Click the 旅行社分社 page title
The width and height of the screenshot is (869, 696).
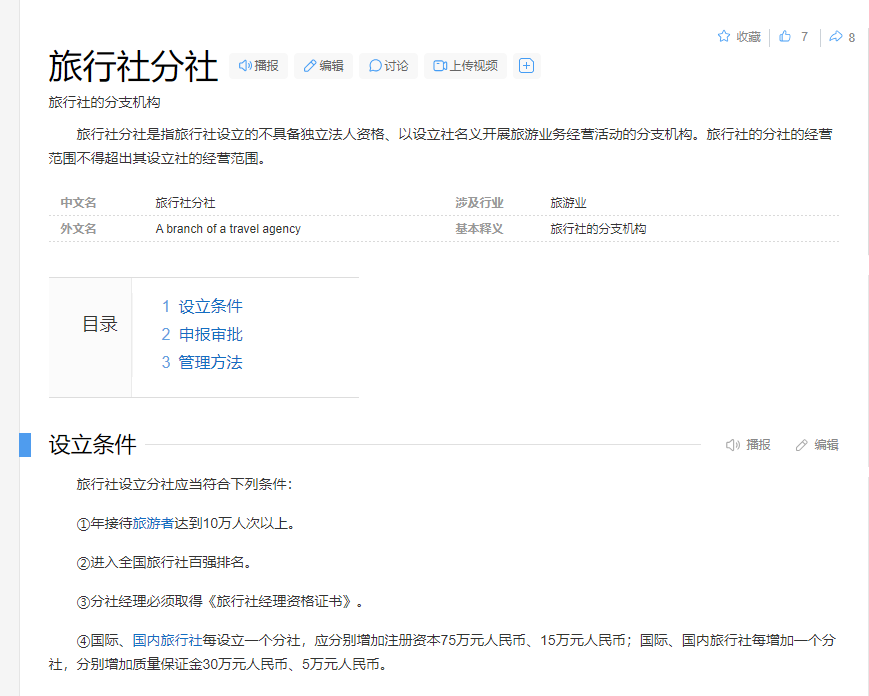click(x=133, y=67)
